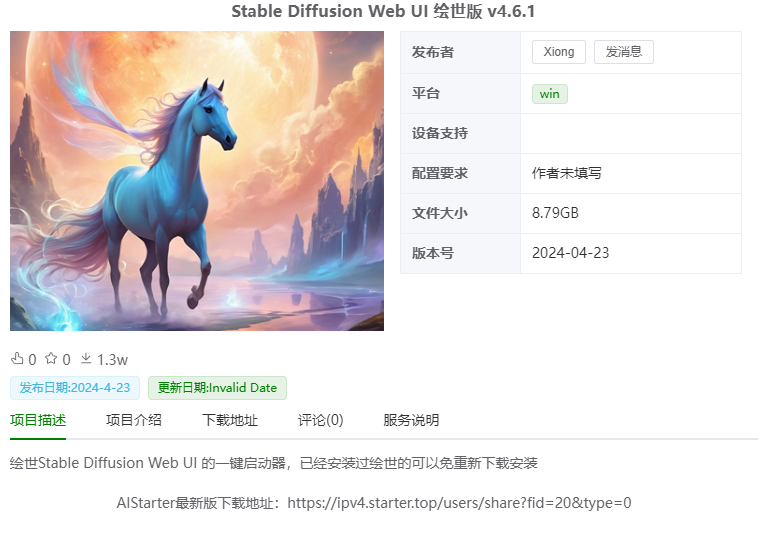Click the 更新日期:Invalid Date badge

pos(217,388)
